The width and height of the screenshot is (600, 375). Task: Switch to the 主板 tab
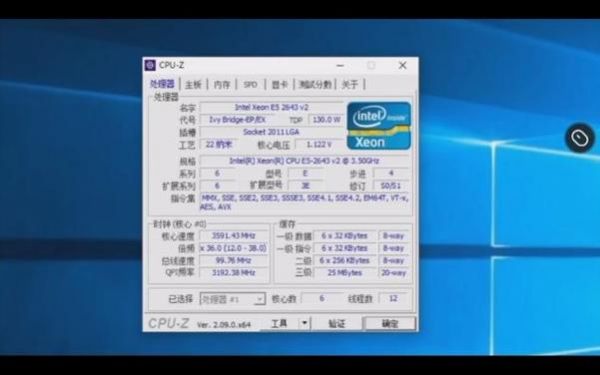point(193,85)
